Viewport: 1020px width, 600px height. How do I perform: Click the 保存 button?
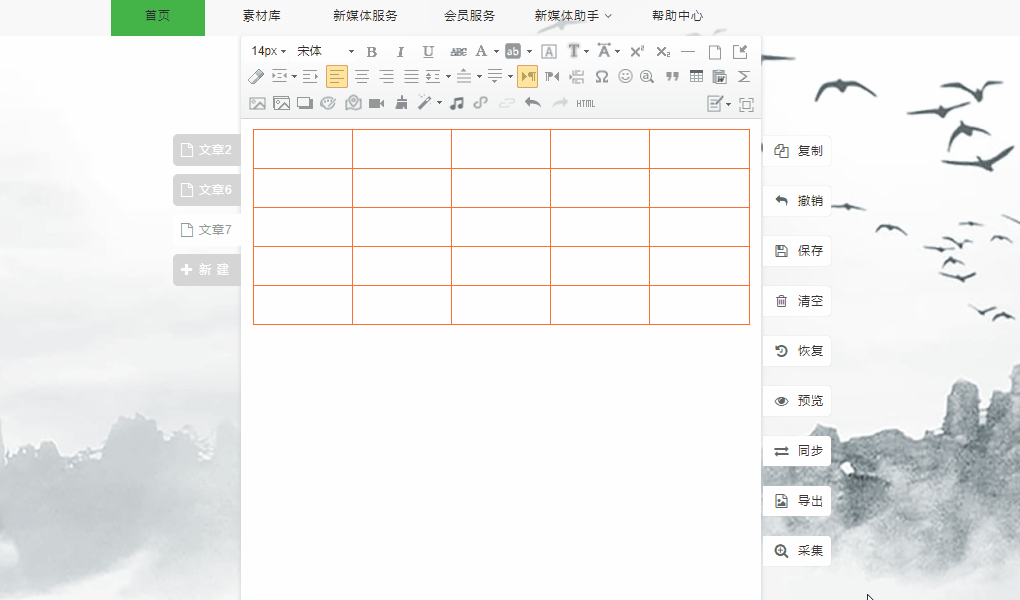(798, 251)
